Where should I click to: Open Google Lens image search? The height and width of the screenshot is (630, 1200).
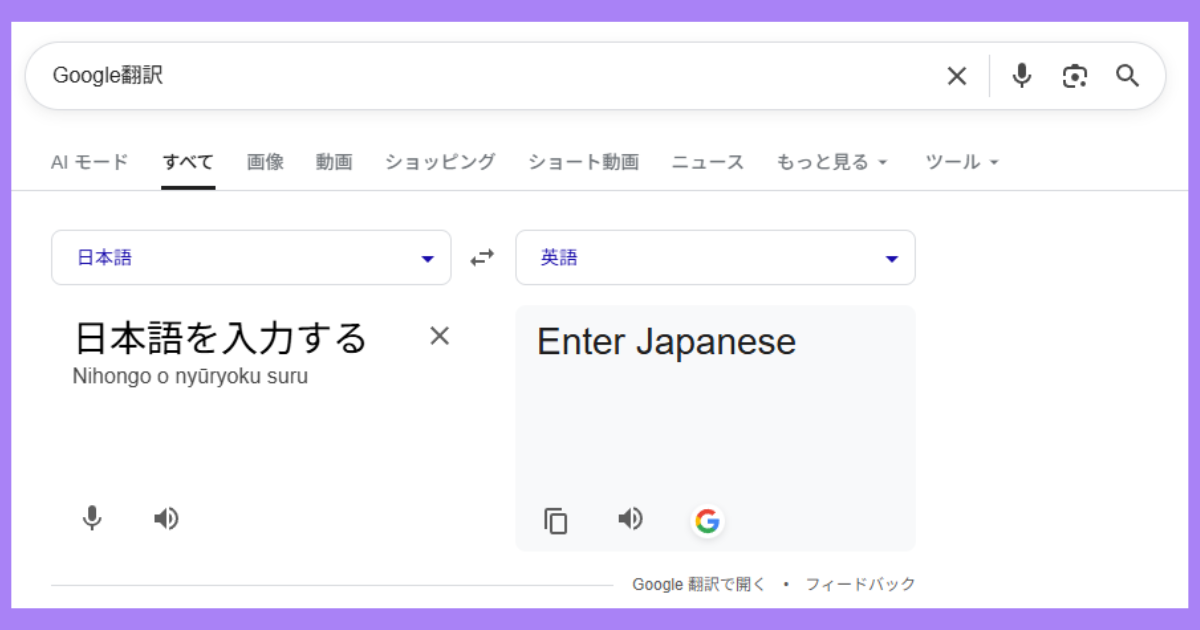(1075, 75)
